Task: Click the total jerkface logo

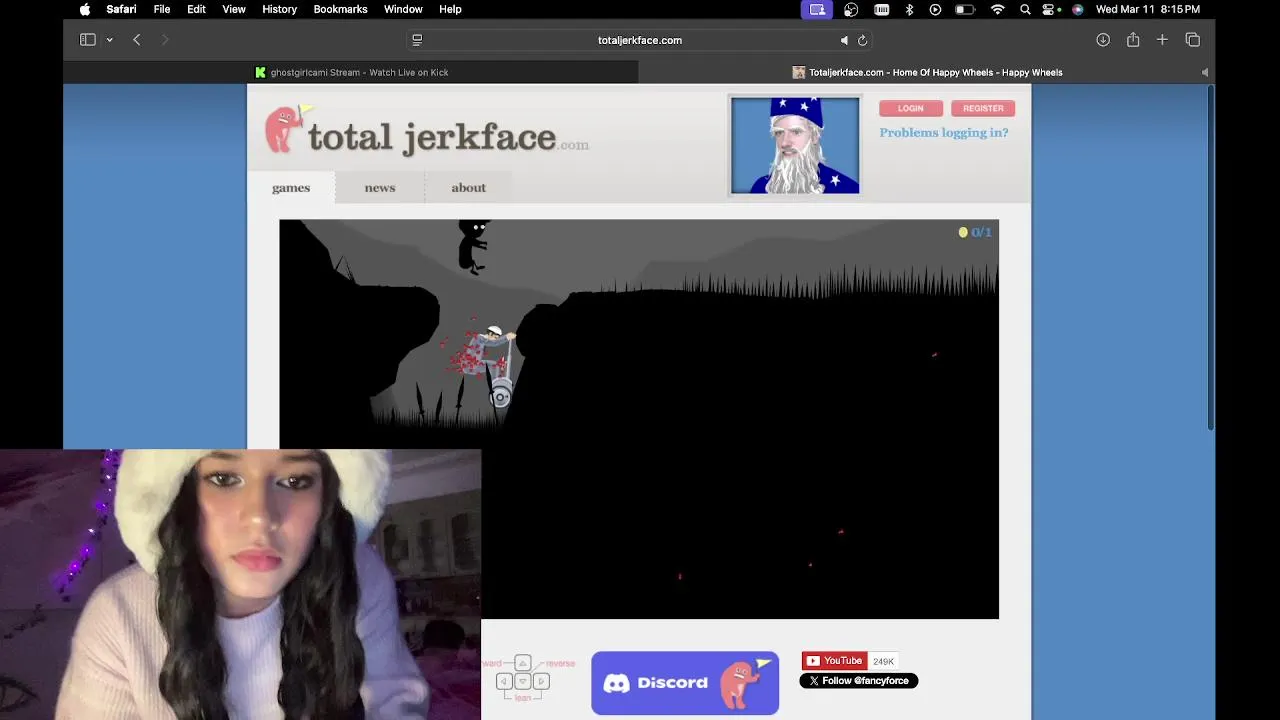Action: tap(427, 131)
